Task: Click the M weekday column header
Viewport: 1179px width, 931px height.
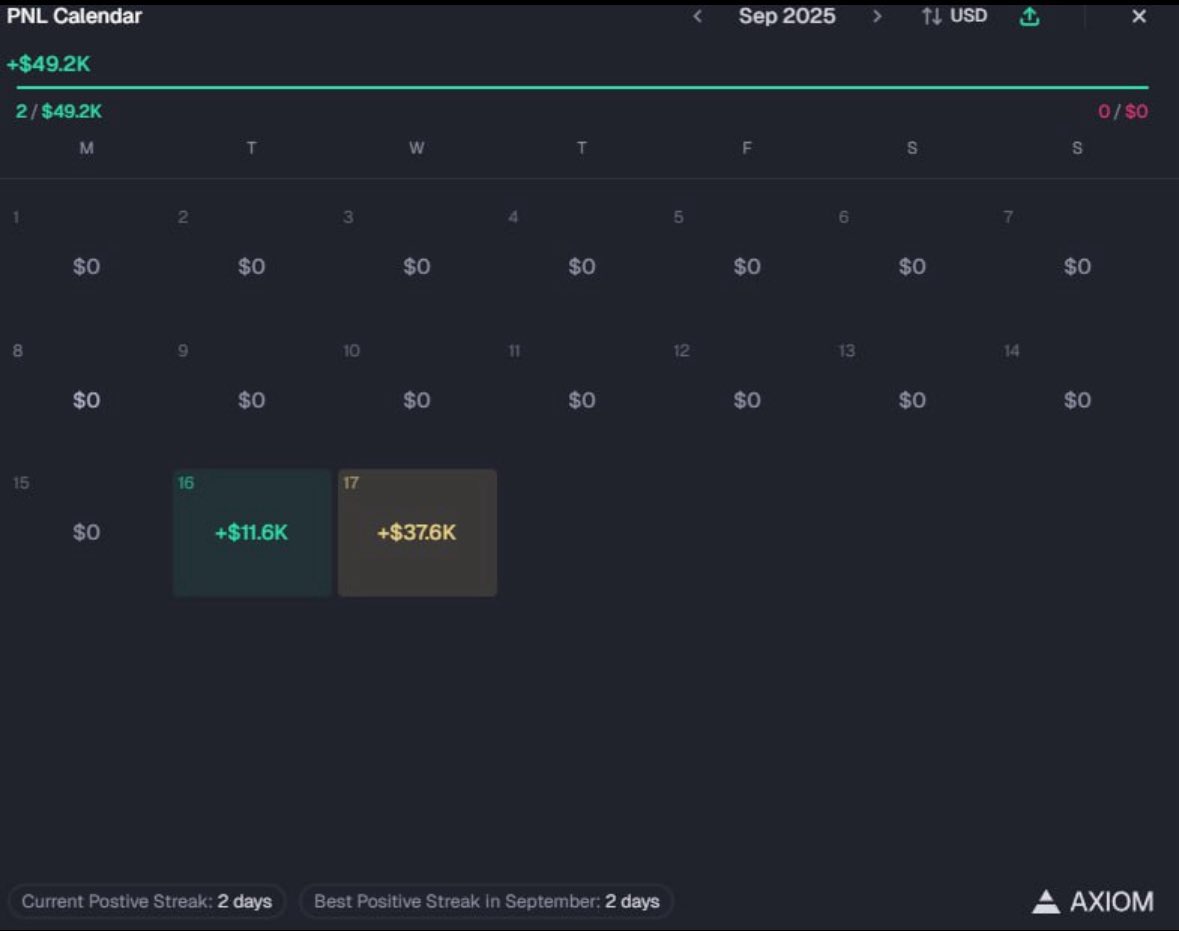Action: pyautogui.click(x=86, y=148)
